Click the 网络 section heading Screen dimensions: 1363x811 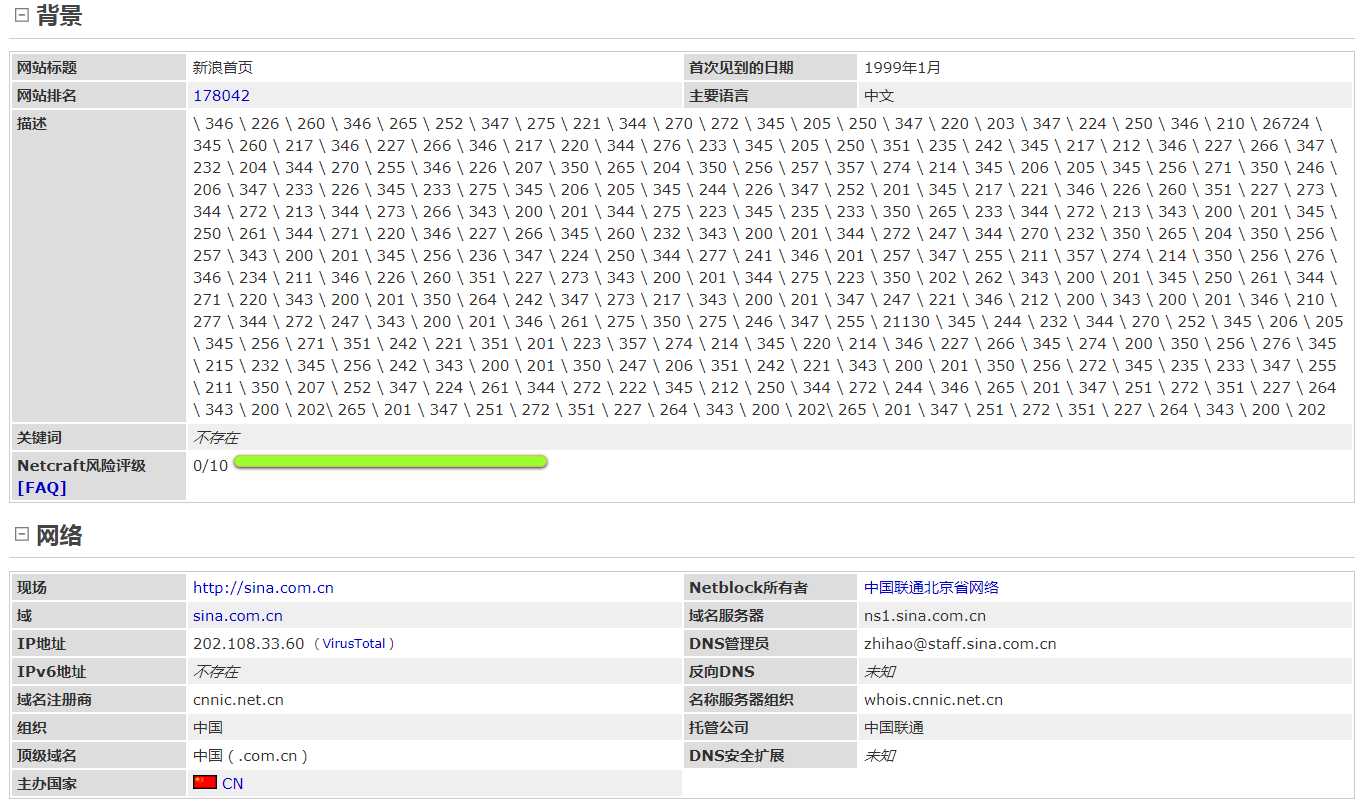tap(59, 535)
